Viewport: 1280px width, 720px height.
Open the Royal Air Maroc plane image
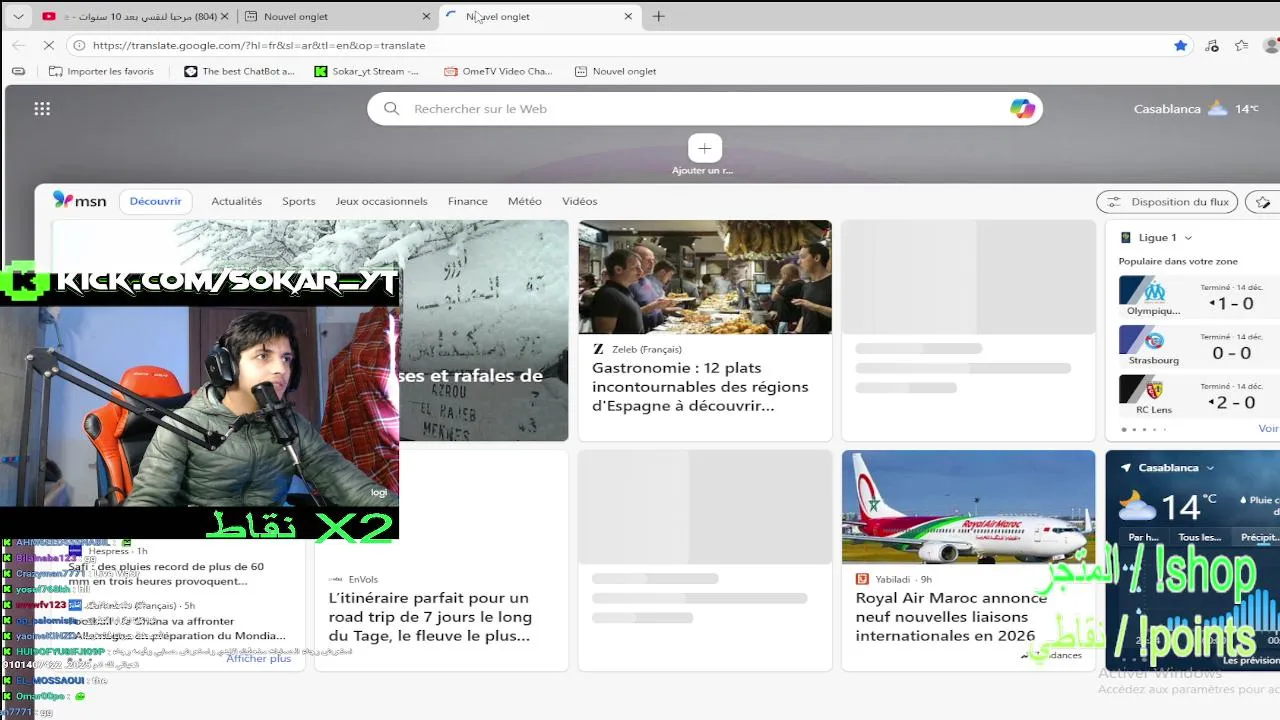coord(968,507)
